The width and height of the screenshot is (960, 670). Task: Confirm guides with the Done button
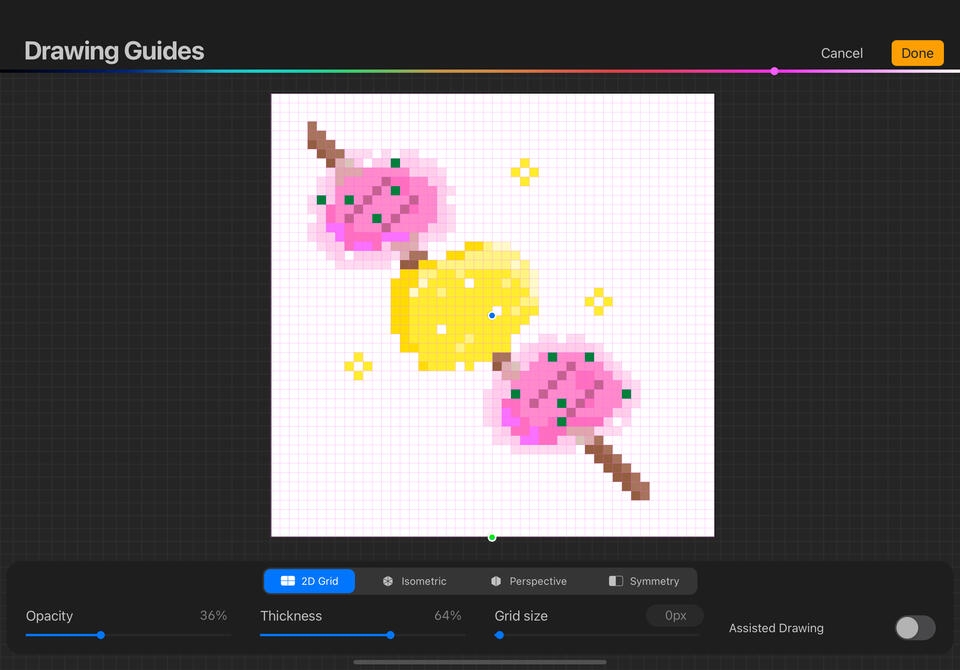(917, 53)
